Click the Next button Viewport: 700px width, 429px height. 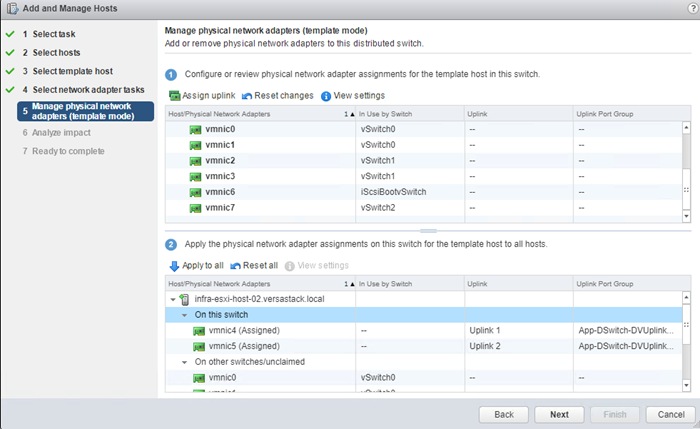559,414
